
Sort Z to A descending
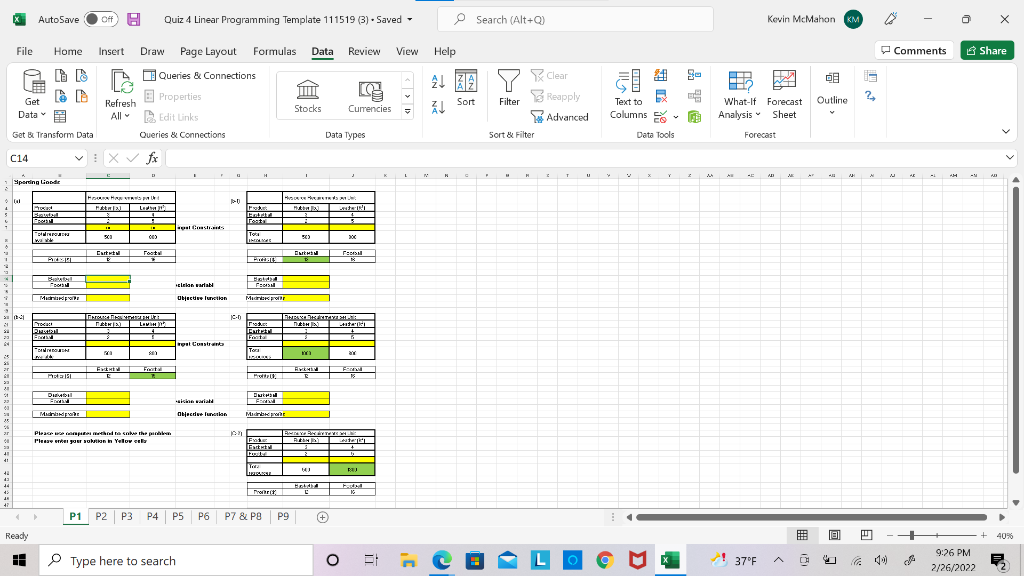click(x=438, y=108)
